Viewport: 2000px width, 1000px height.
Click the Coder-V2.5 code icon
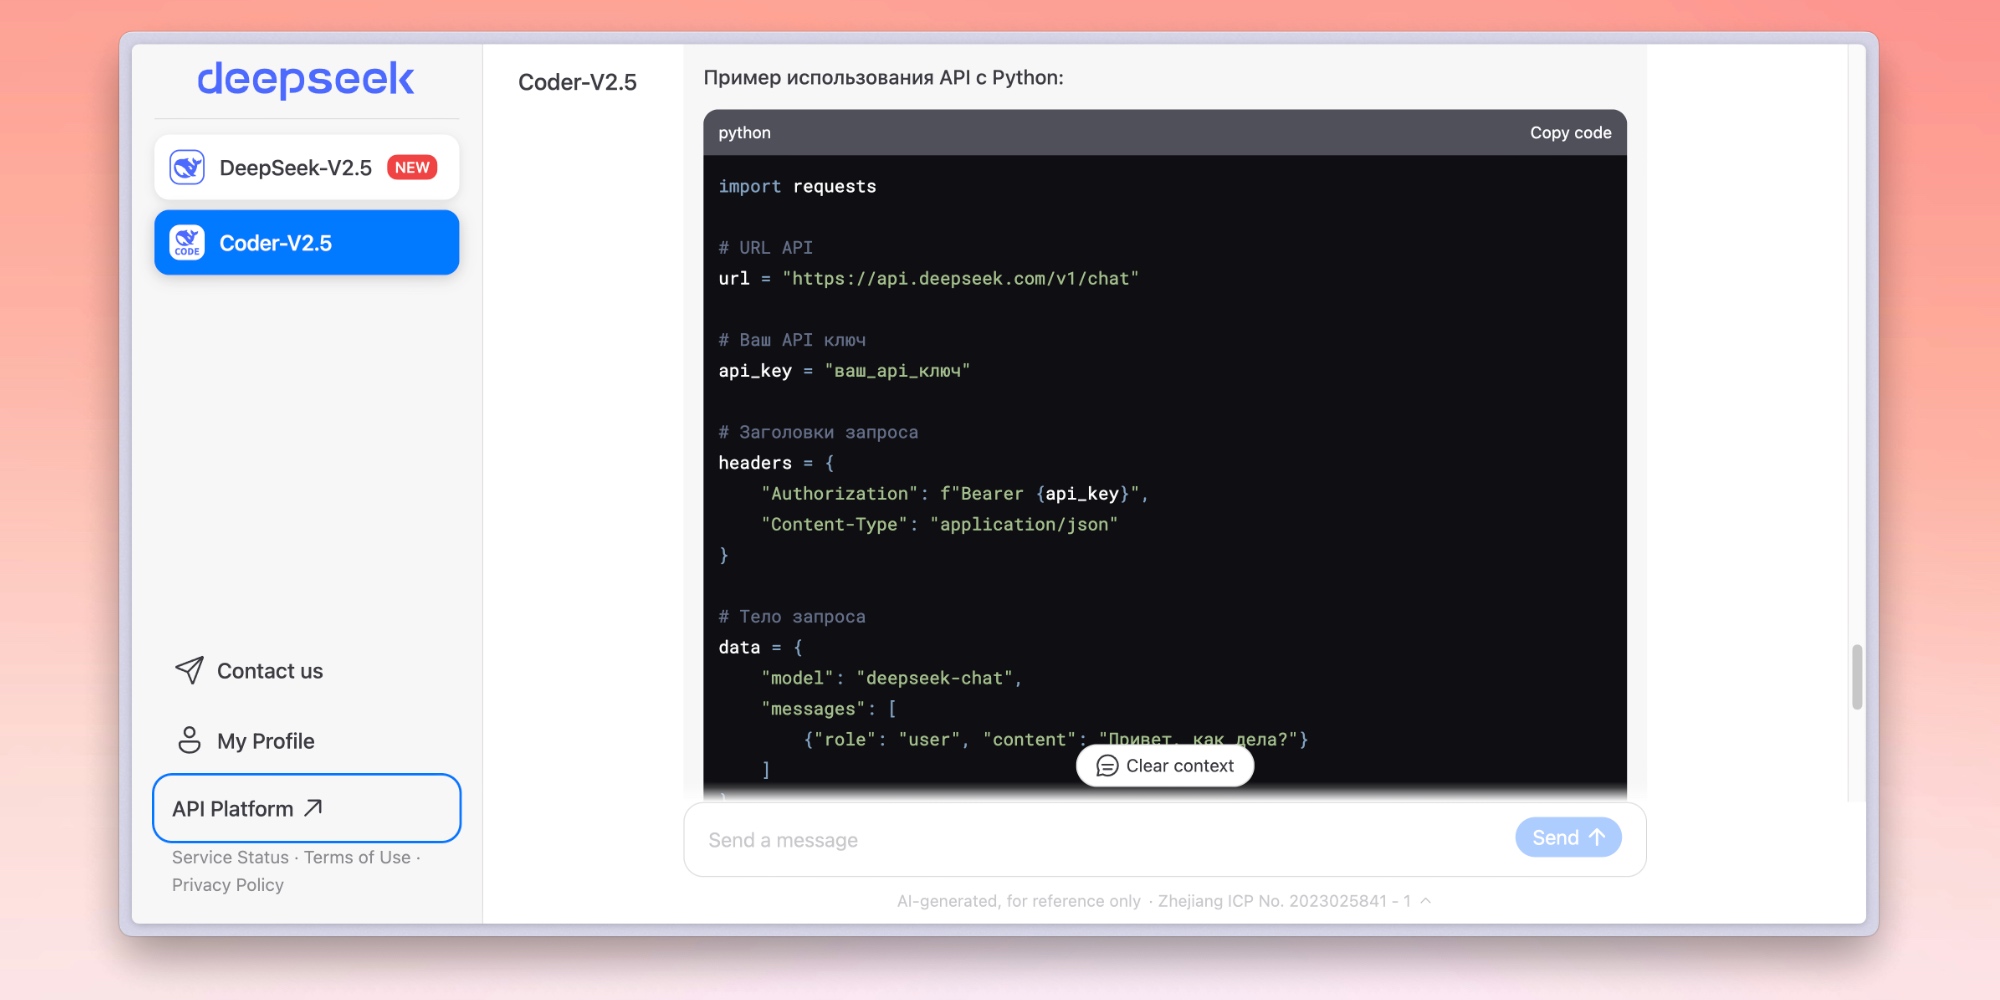click(187, 242)
